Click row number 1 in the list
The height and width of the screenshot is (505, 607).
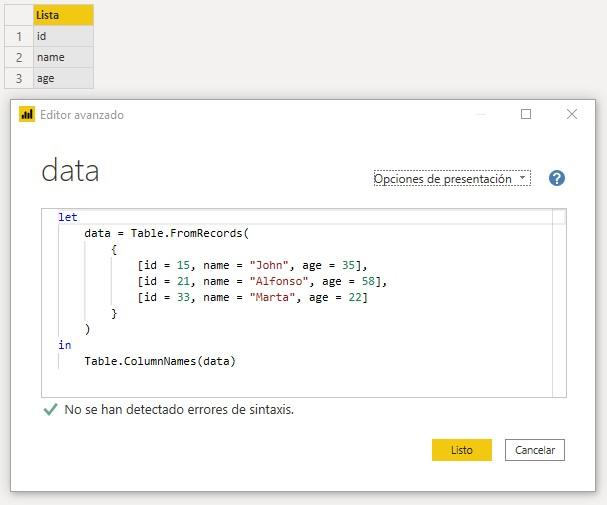(18, 36)
